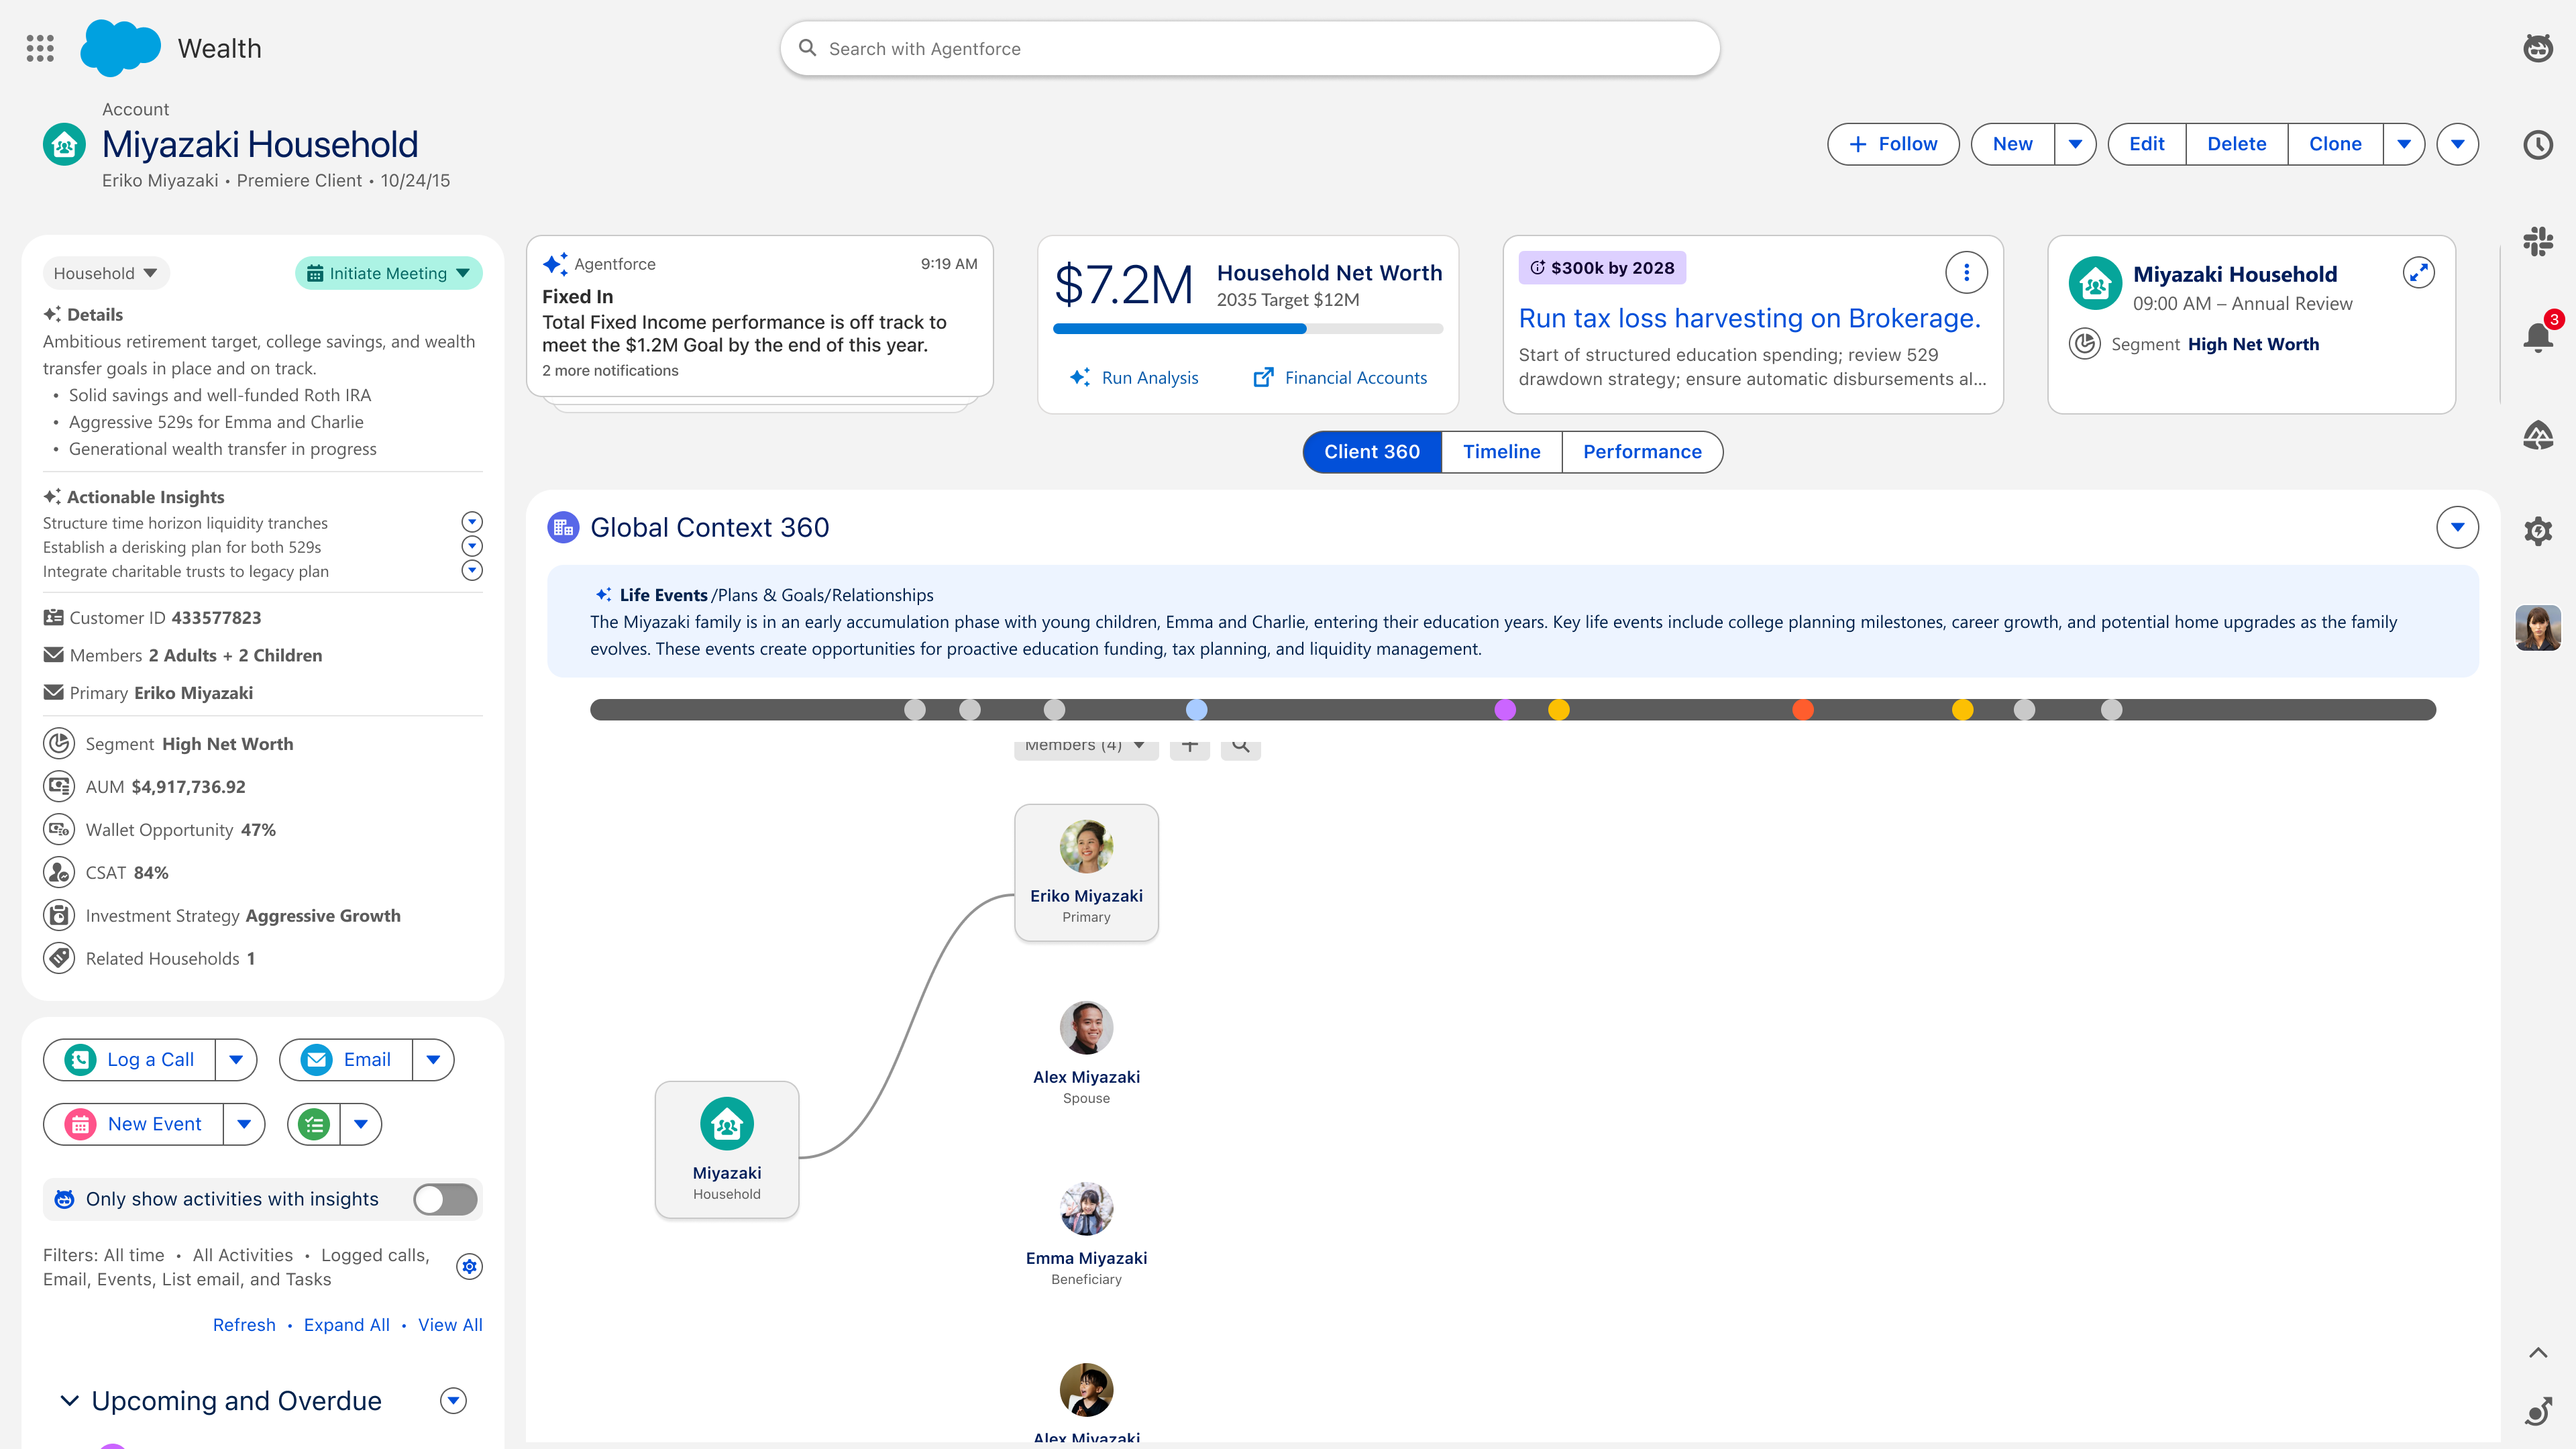Click the Search with Agentforce field
This screenshot has height=1449, width=2576.
(x=1250, y=48)
